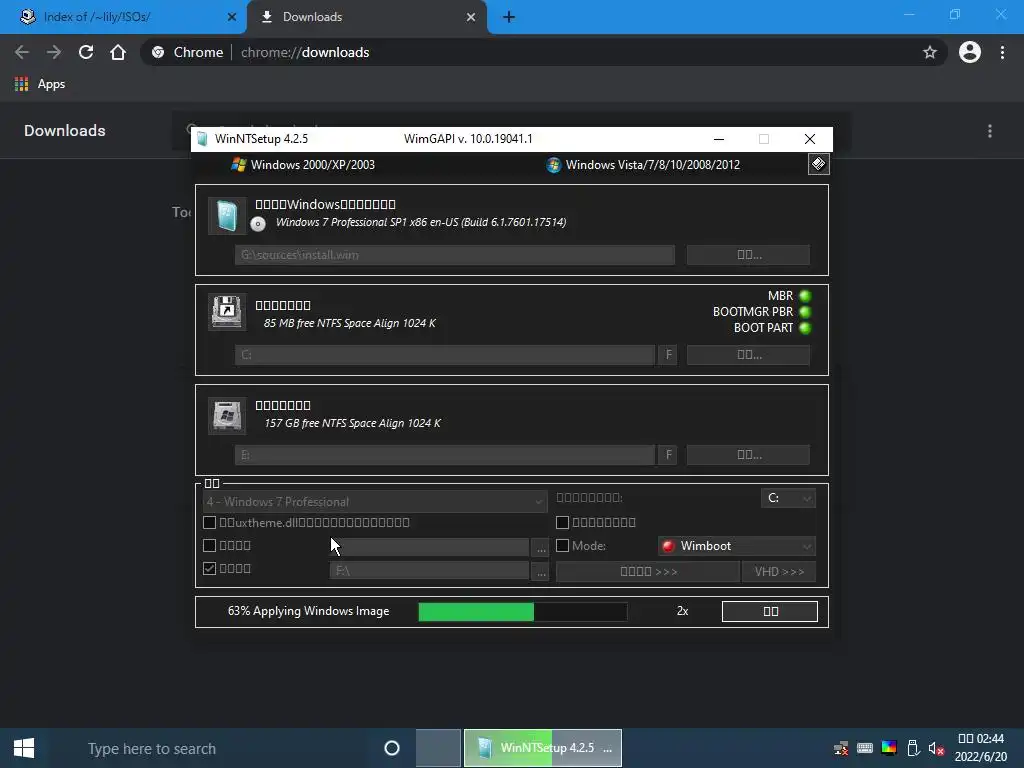The image size is (1024, 768).
Task: Click the chrome://downloads address bar
Action: (529, 52)
